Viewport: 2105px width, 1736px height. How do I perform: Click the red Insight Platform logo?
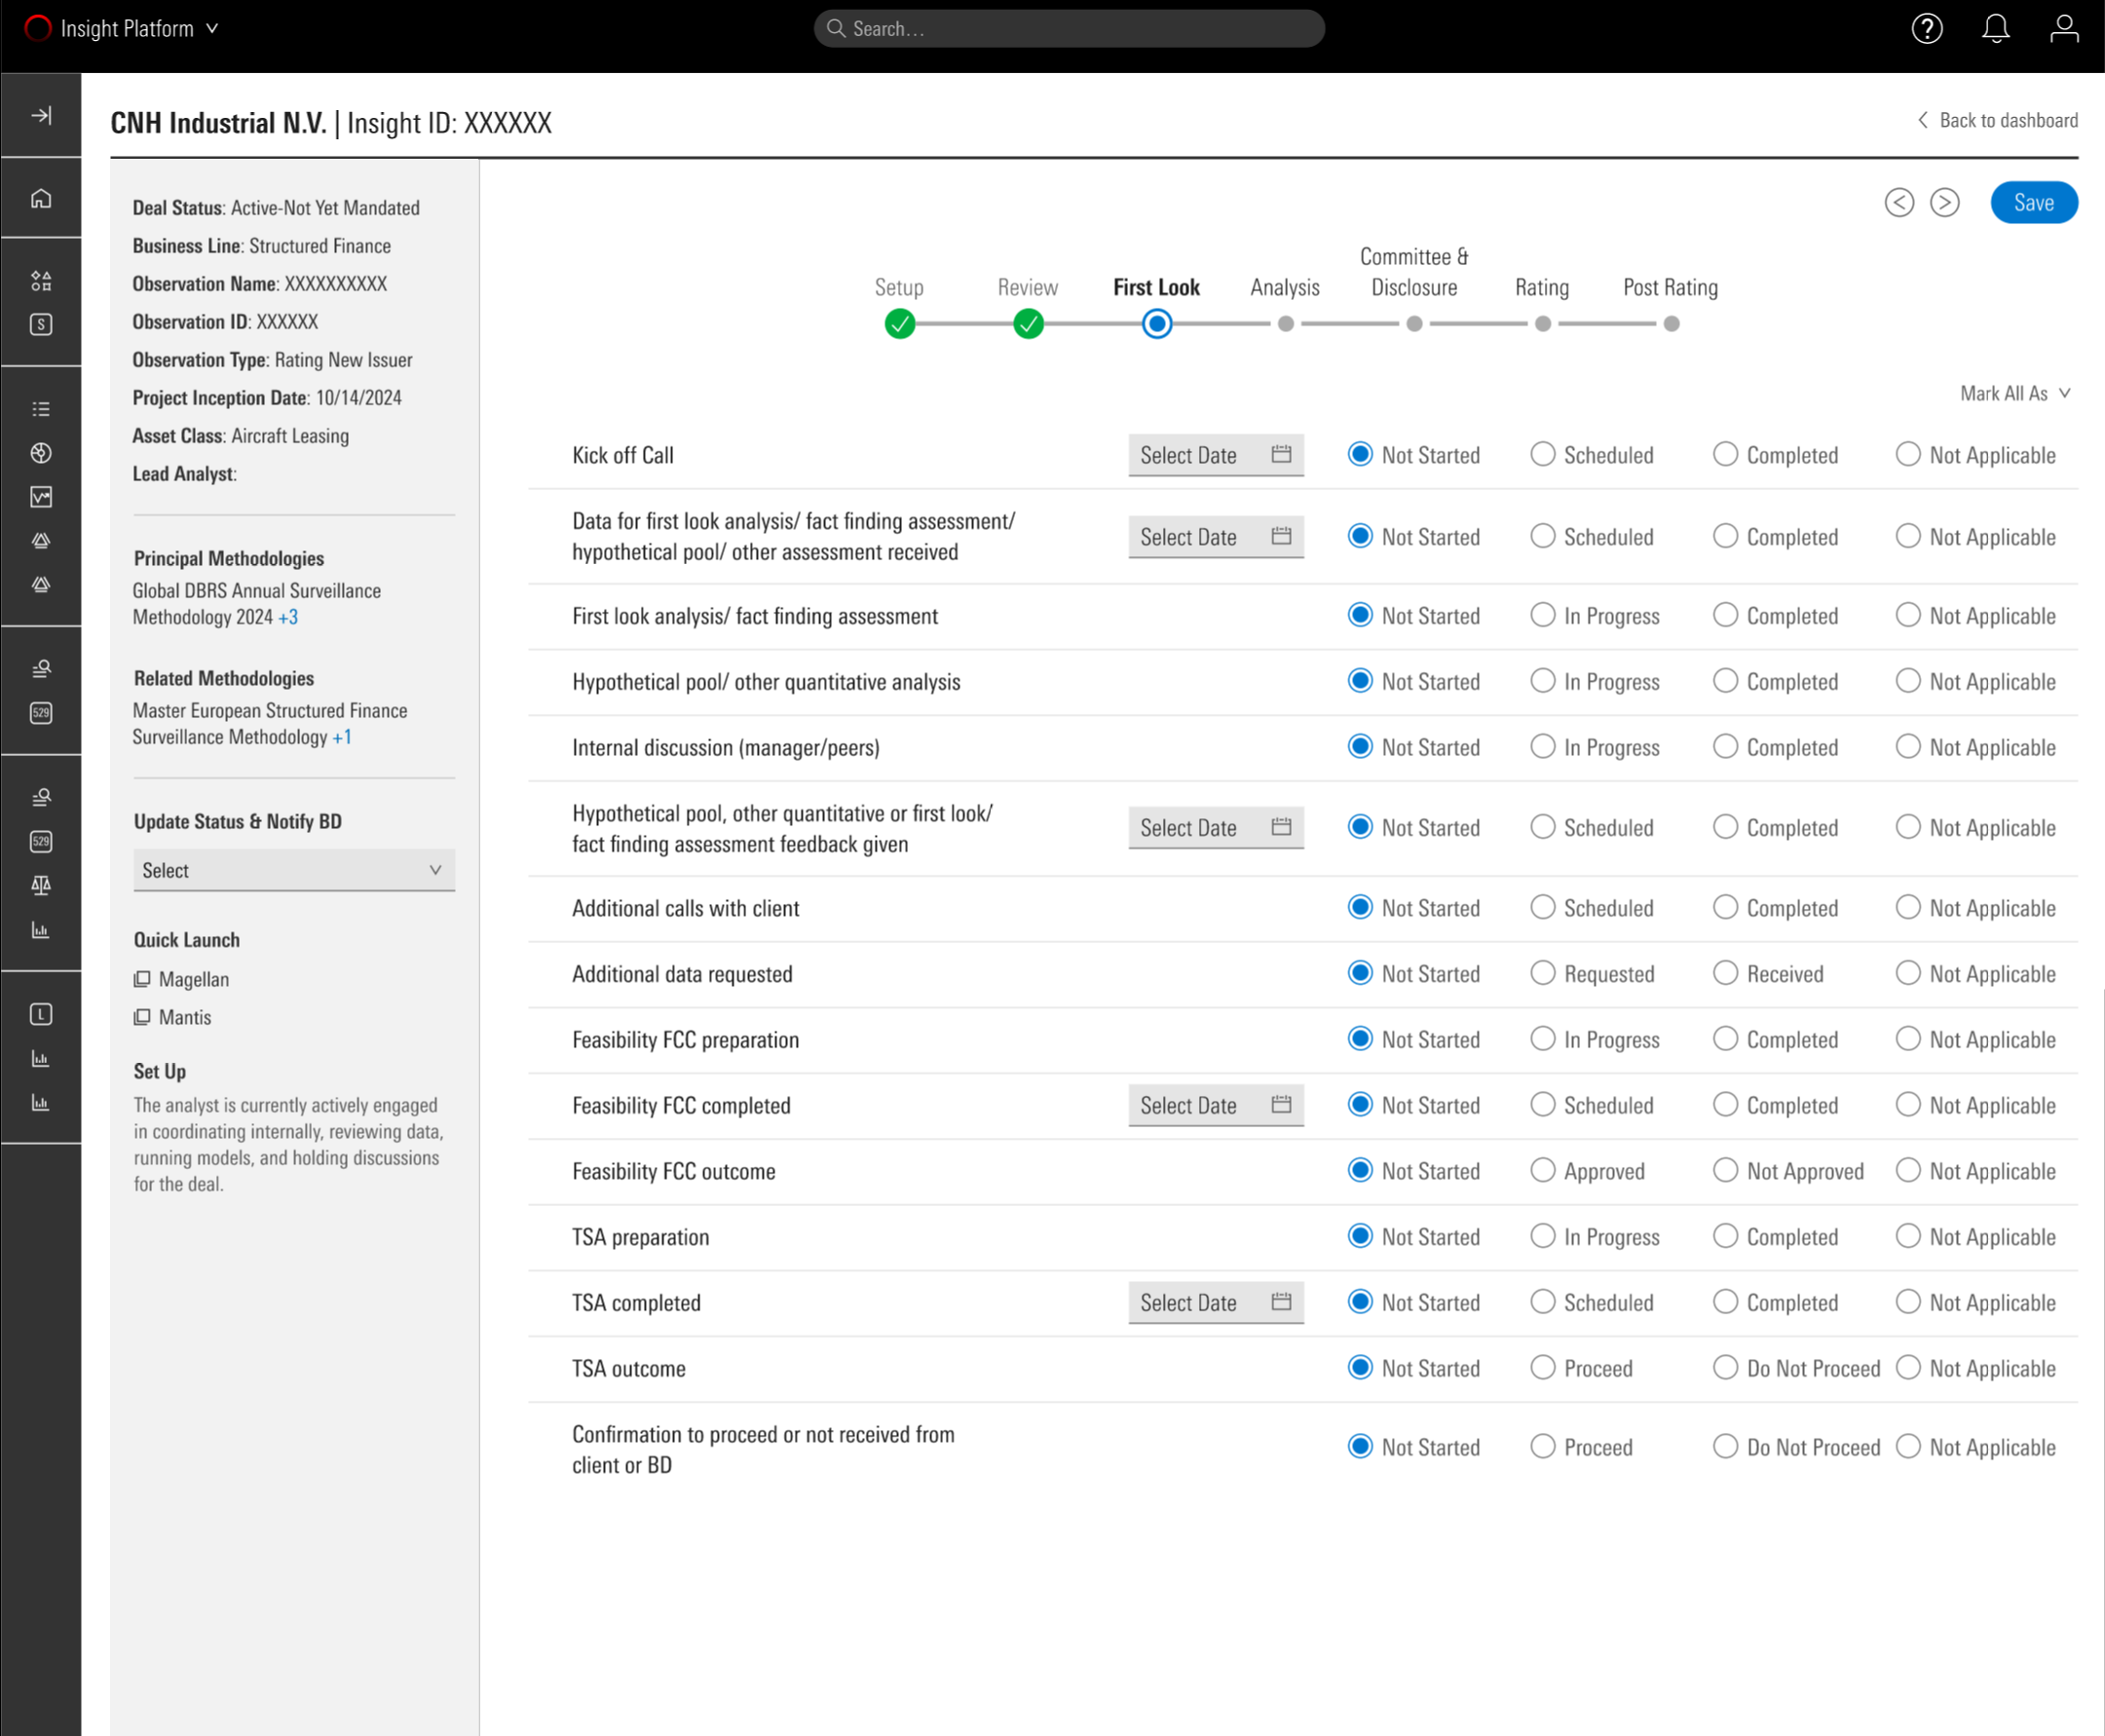click(38, 28)
